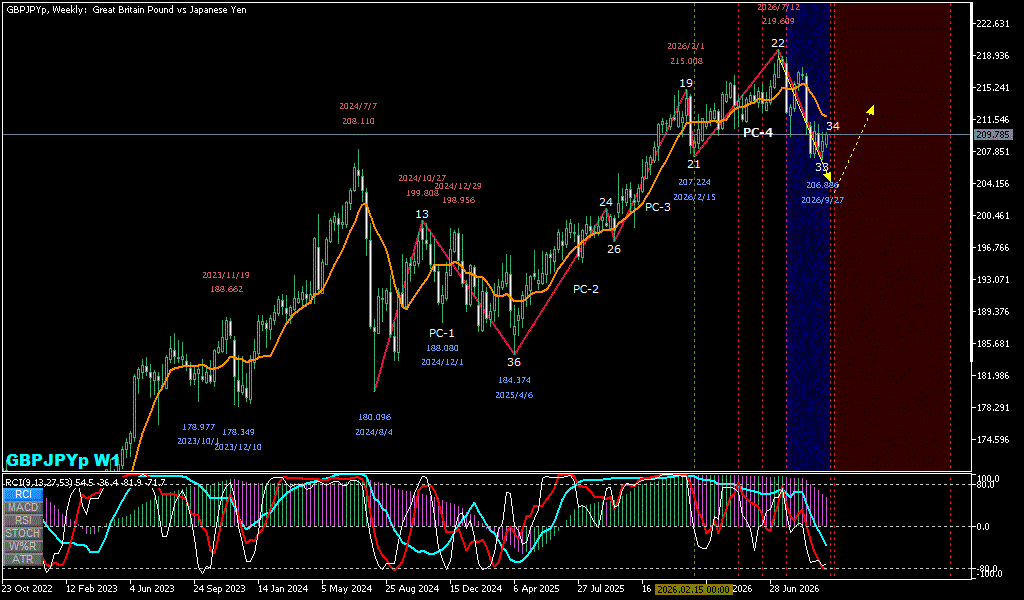Switch to the ATR indicator button
This screenshot has height=600, width=1024.
(23, 560)
